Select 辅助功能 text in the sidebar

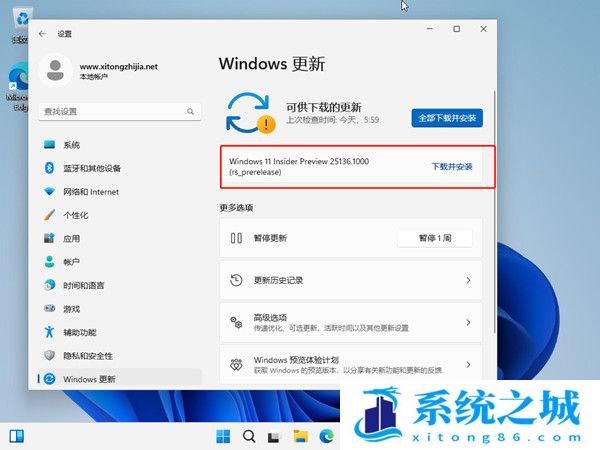80,332
